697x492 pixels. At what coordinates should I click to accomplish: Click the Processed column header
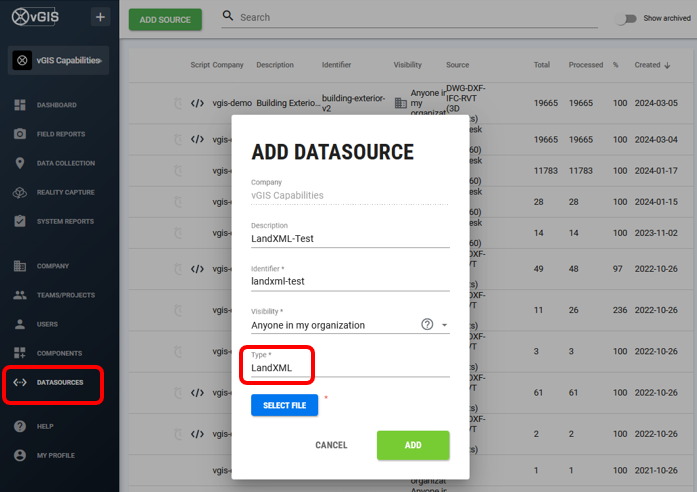[585, 65]
